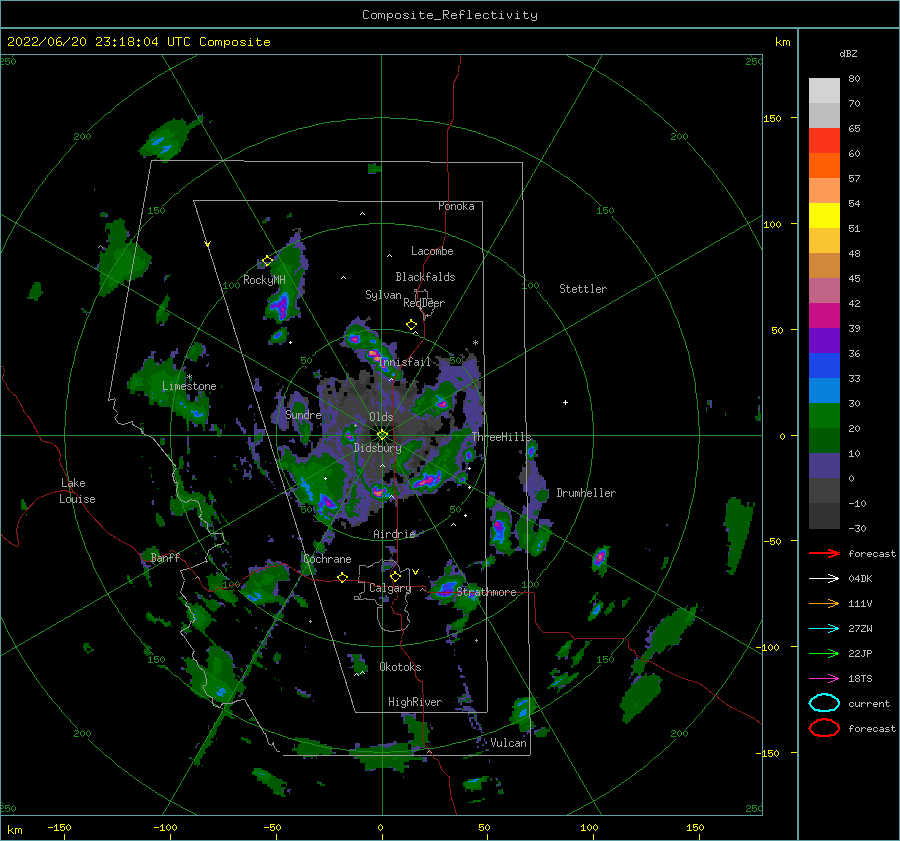Click the Strathmore label
Screen dimensions: 900x841
tap(486, 592)
